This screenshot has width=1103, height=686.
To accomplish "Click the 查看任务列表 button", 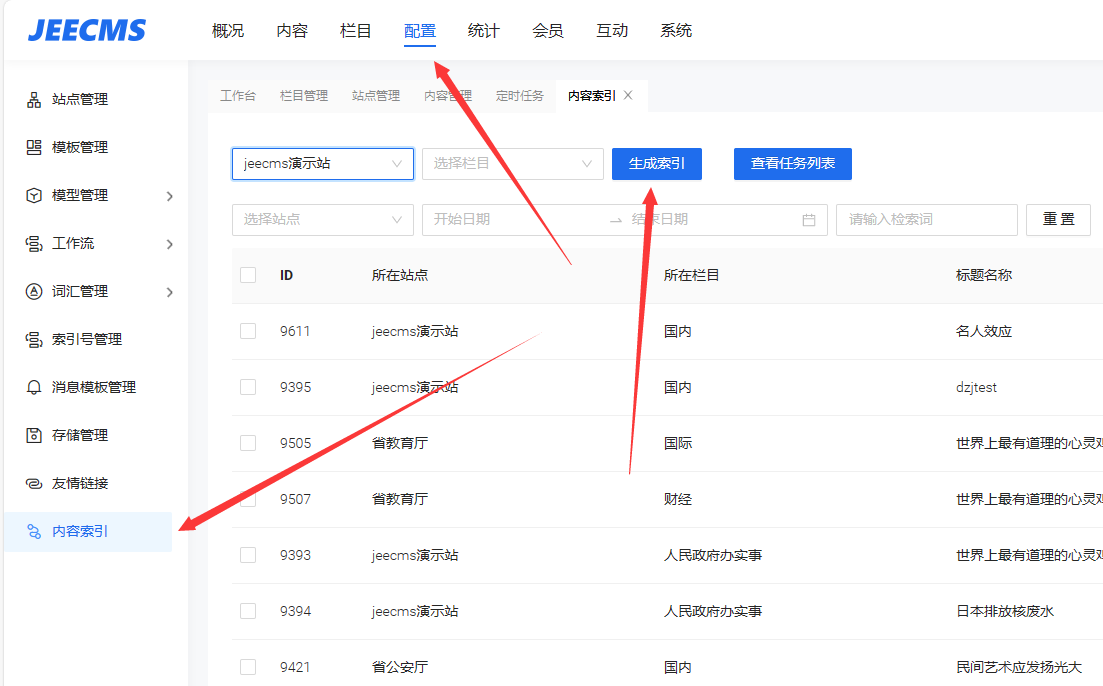I will pyautogui.click(x=792, y=164).
